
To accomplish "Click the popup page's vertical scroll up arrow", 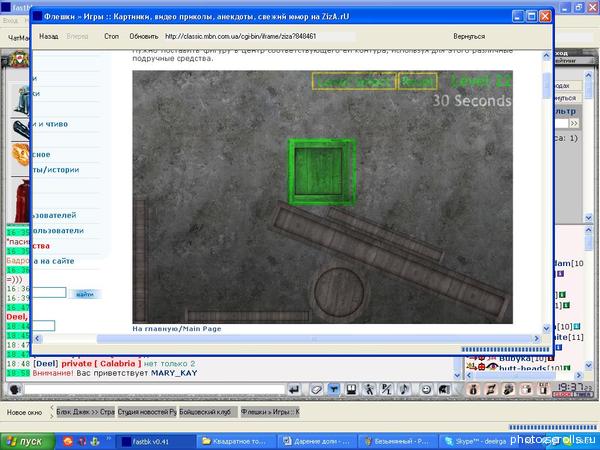I will coord(546,56).
